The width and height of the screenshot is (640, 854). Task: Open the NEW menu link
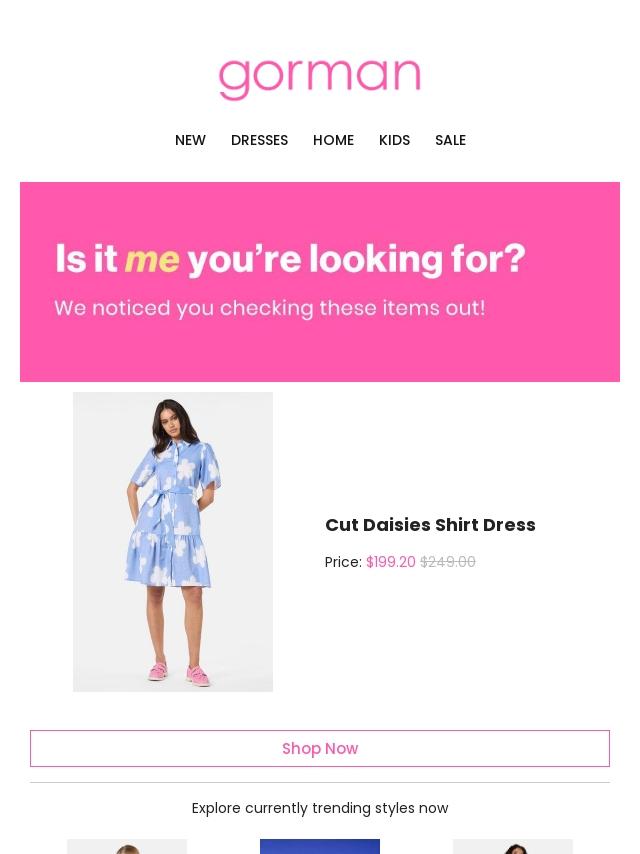190,140
